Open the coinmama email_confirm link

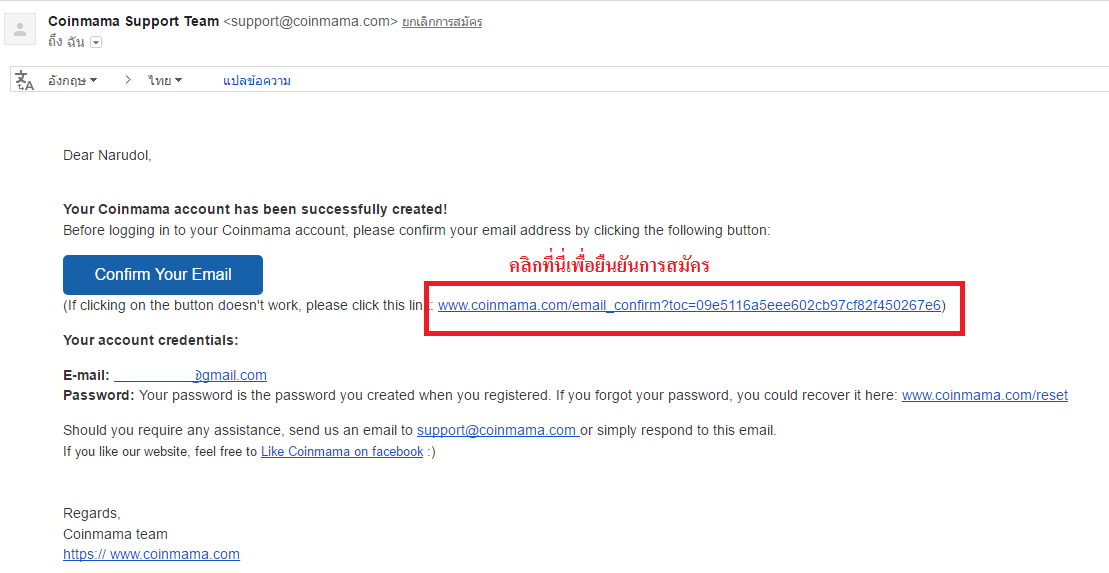(690, 306)
